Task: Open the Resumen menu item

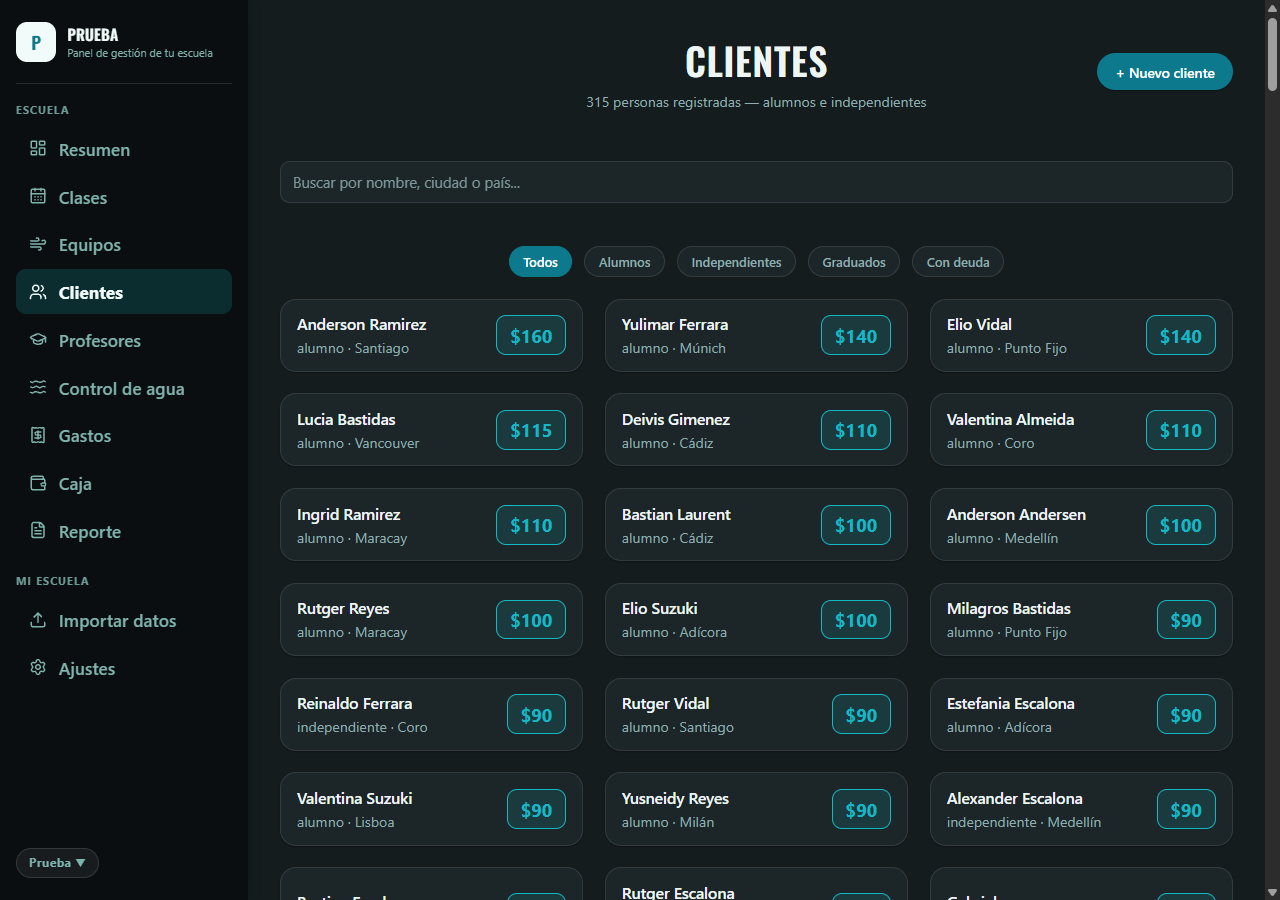Action: 124,149
